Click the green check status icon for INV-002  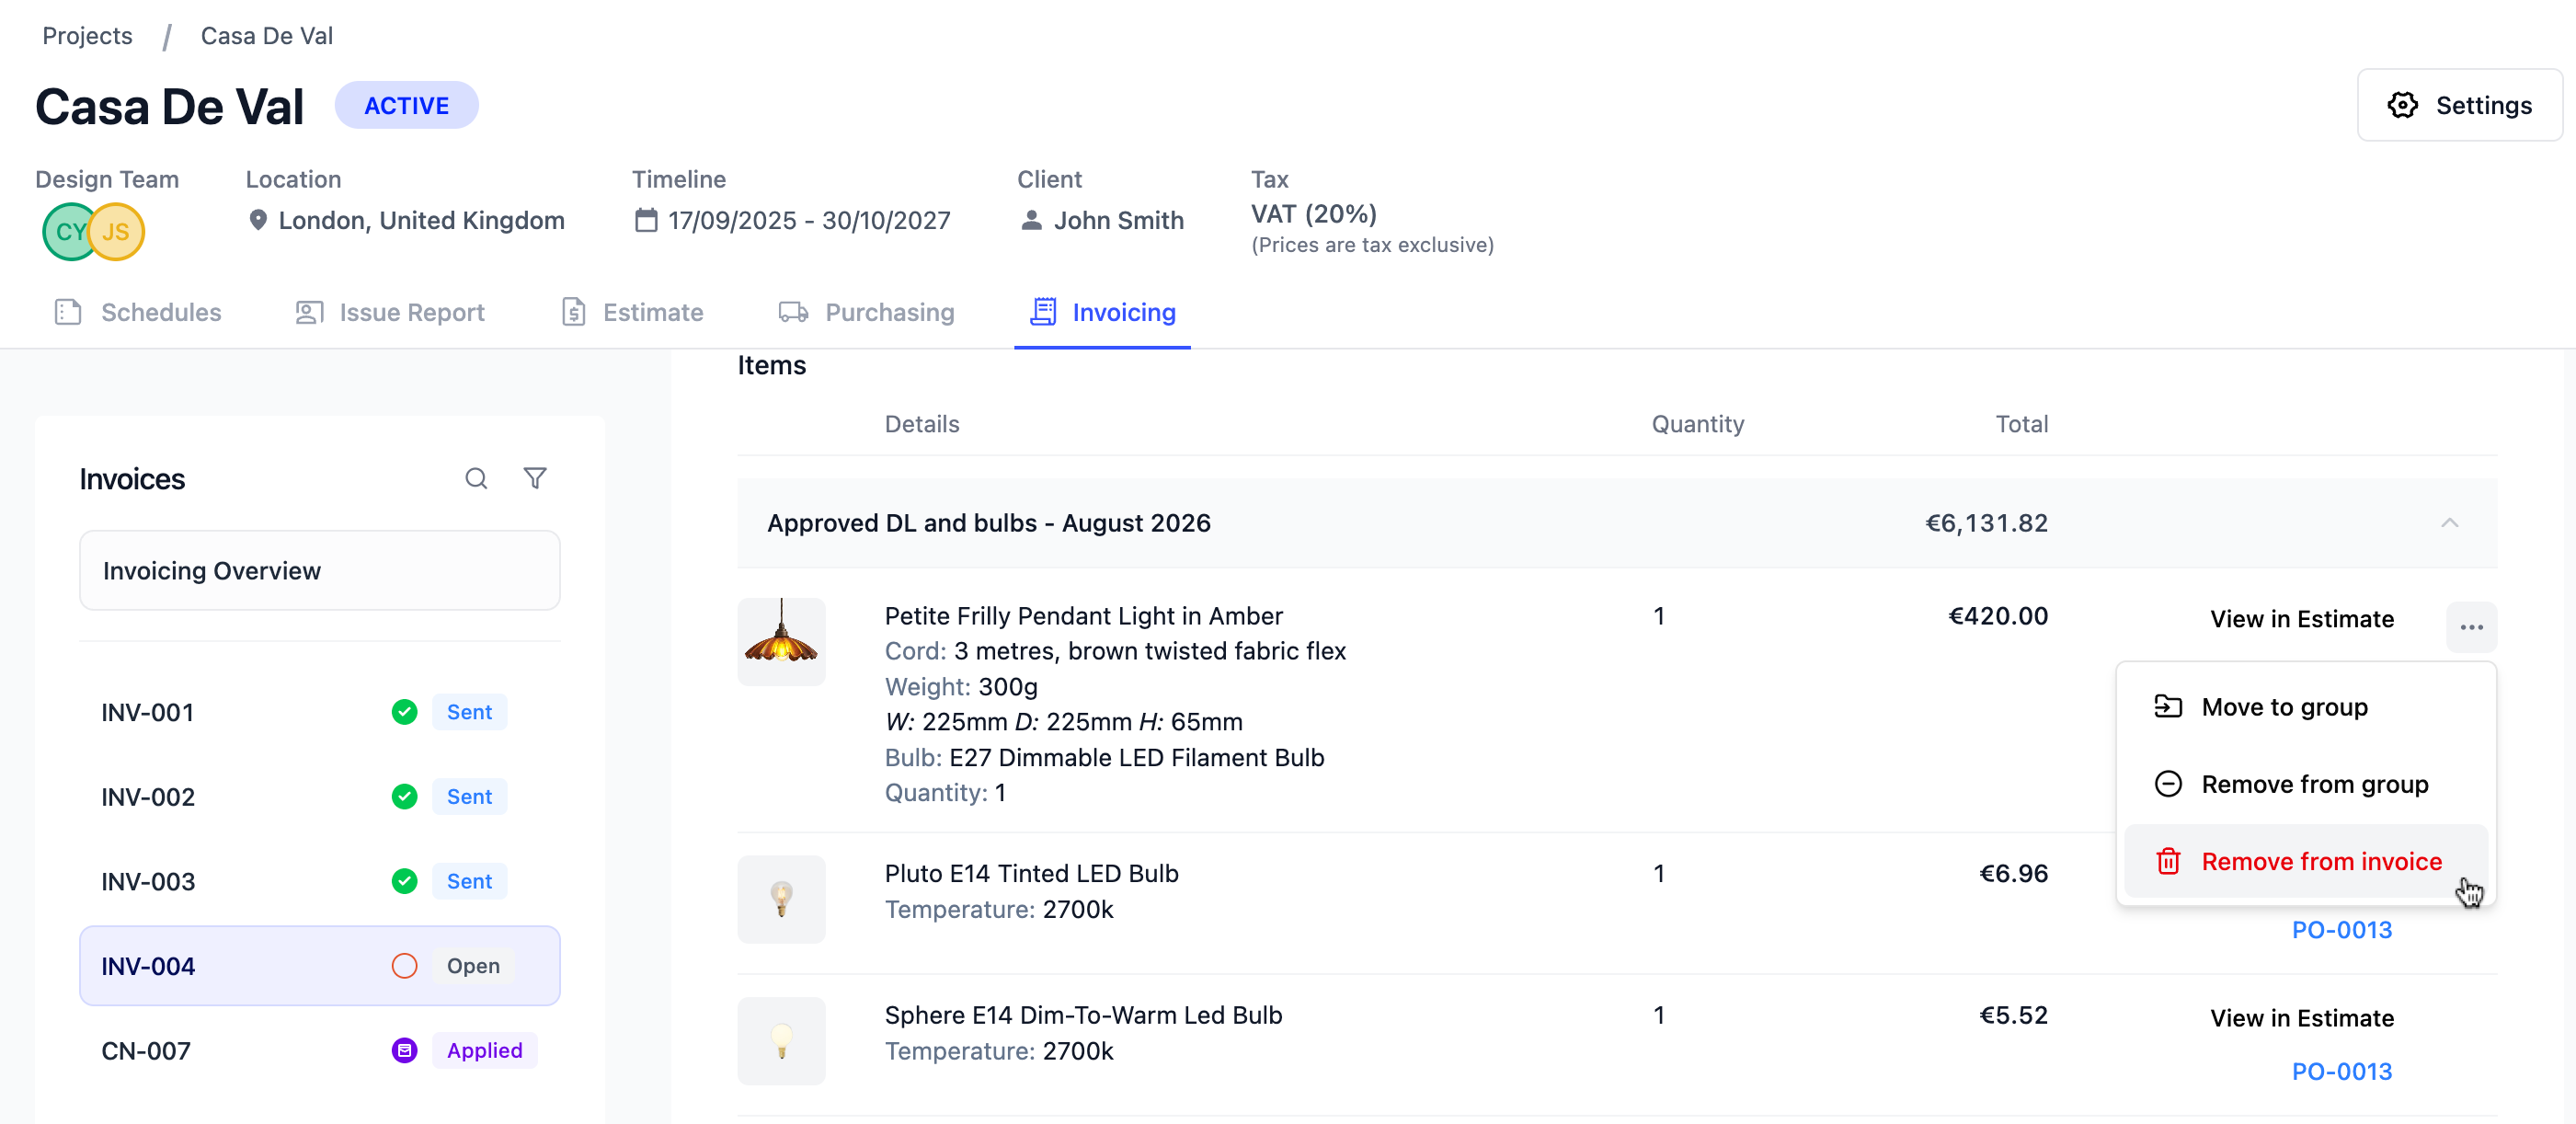(x=404, y=797)
